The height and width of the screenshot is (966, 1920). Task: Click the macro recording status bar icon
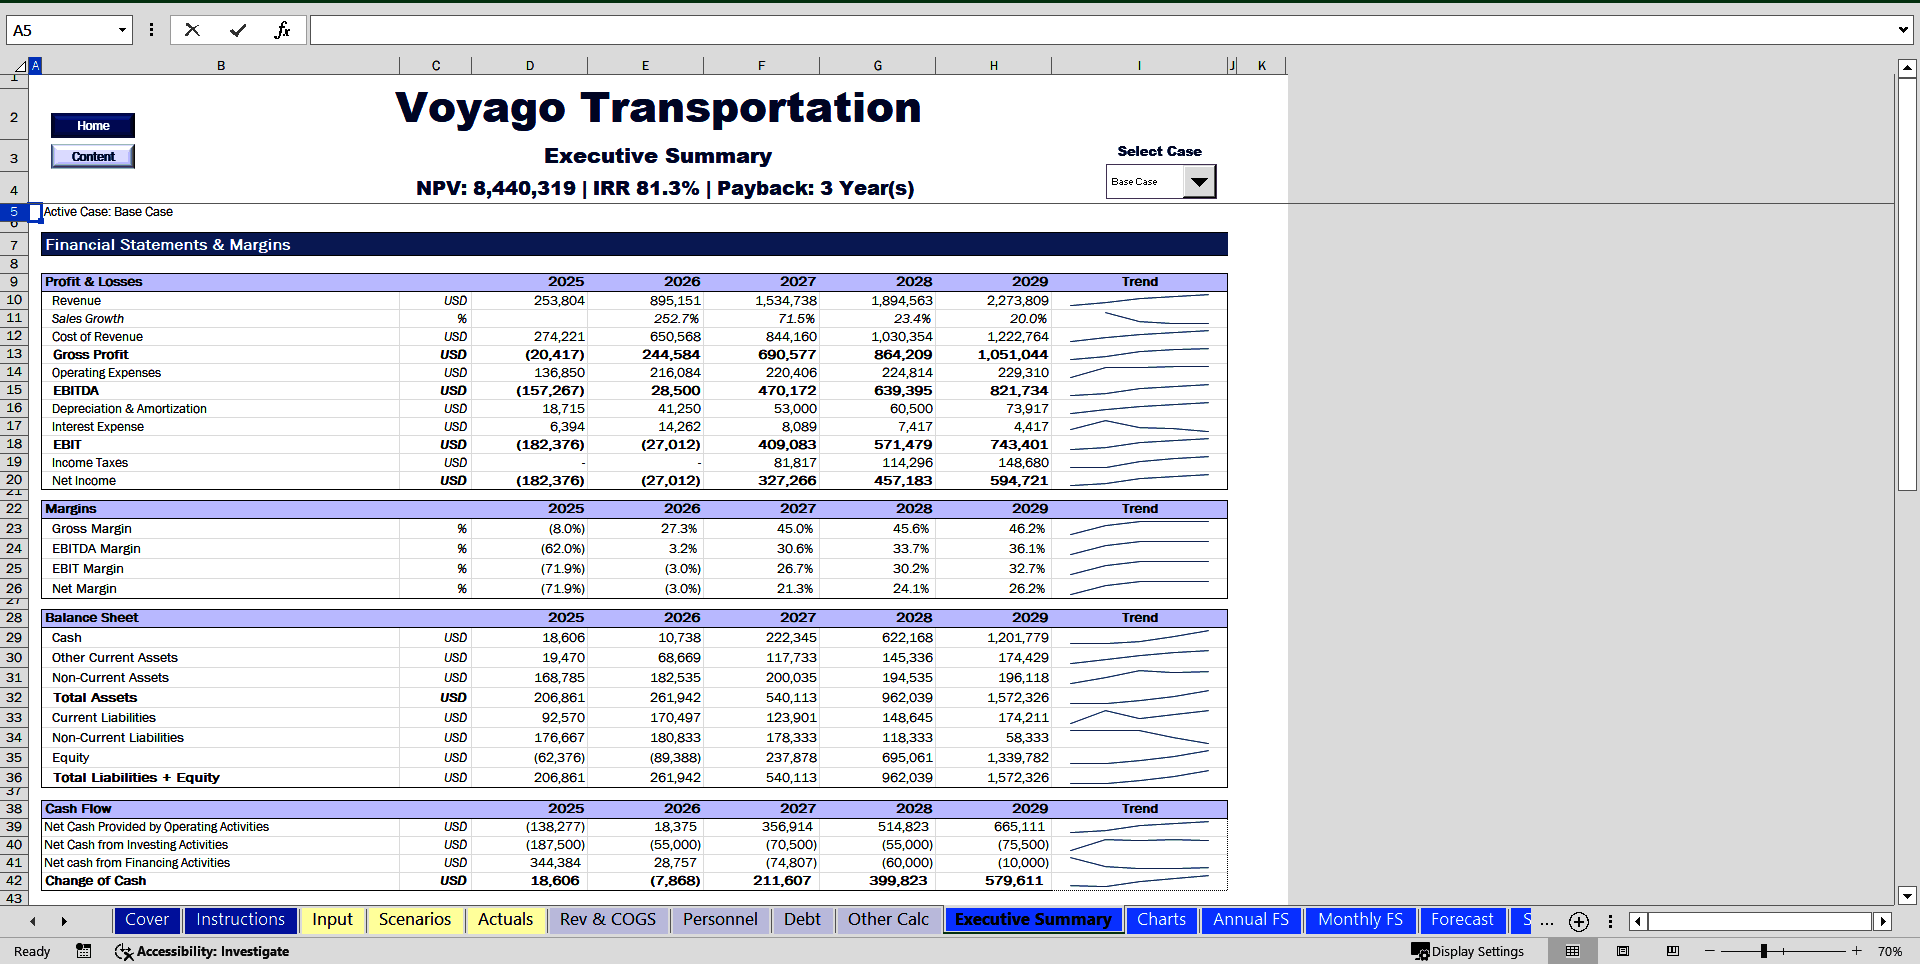pos(84,951)
